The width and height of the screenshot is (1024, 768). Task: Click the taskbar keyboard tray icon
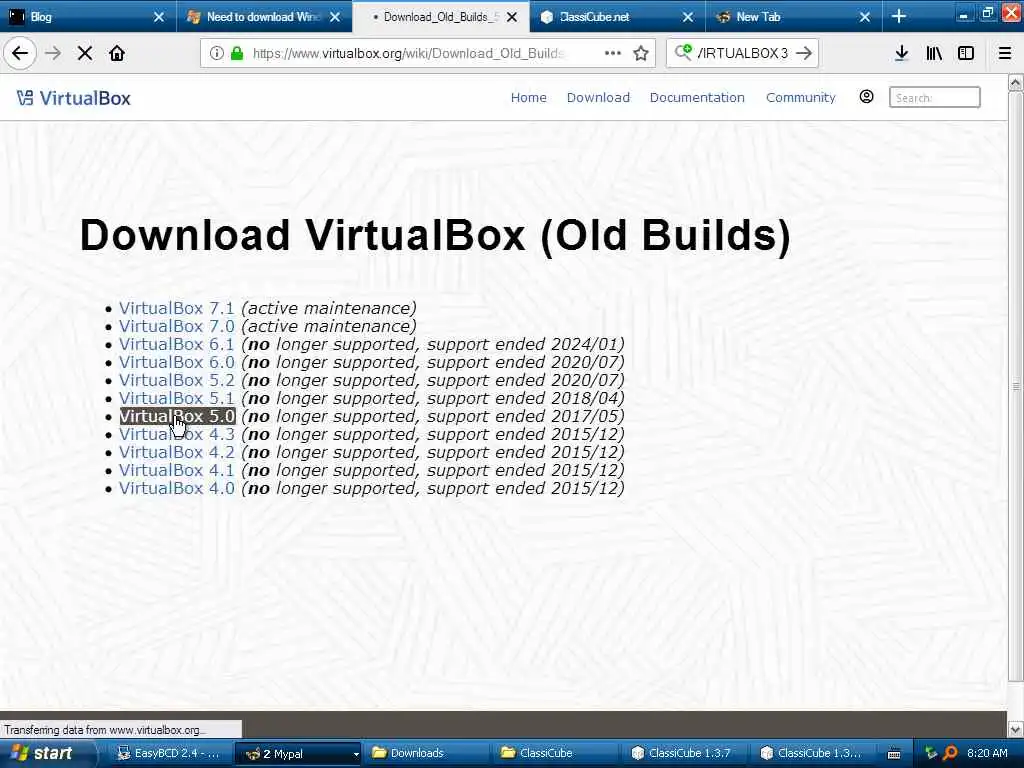(894, 754)
